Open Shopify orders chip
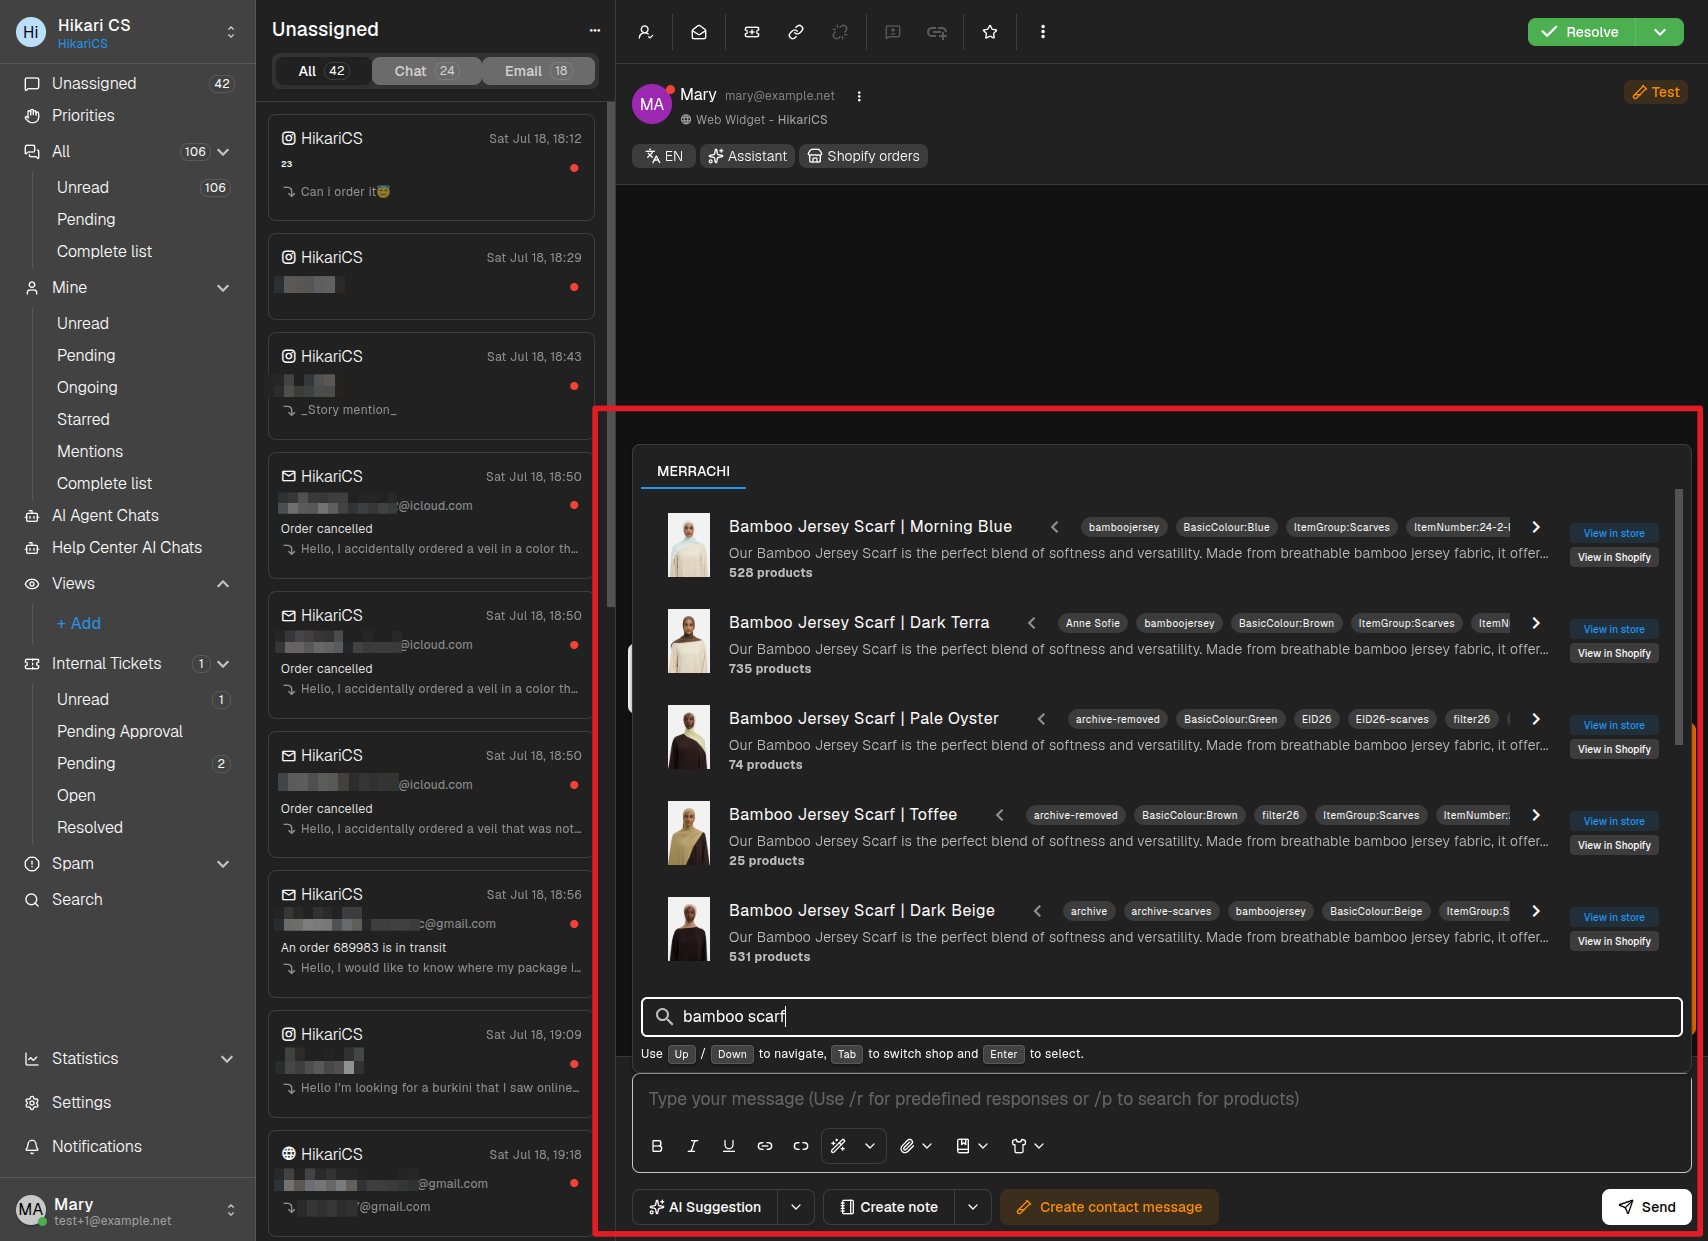The height and width of the screenshot is (1241, 1708). [863, 156]
